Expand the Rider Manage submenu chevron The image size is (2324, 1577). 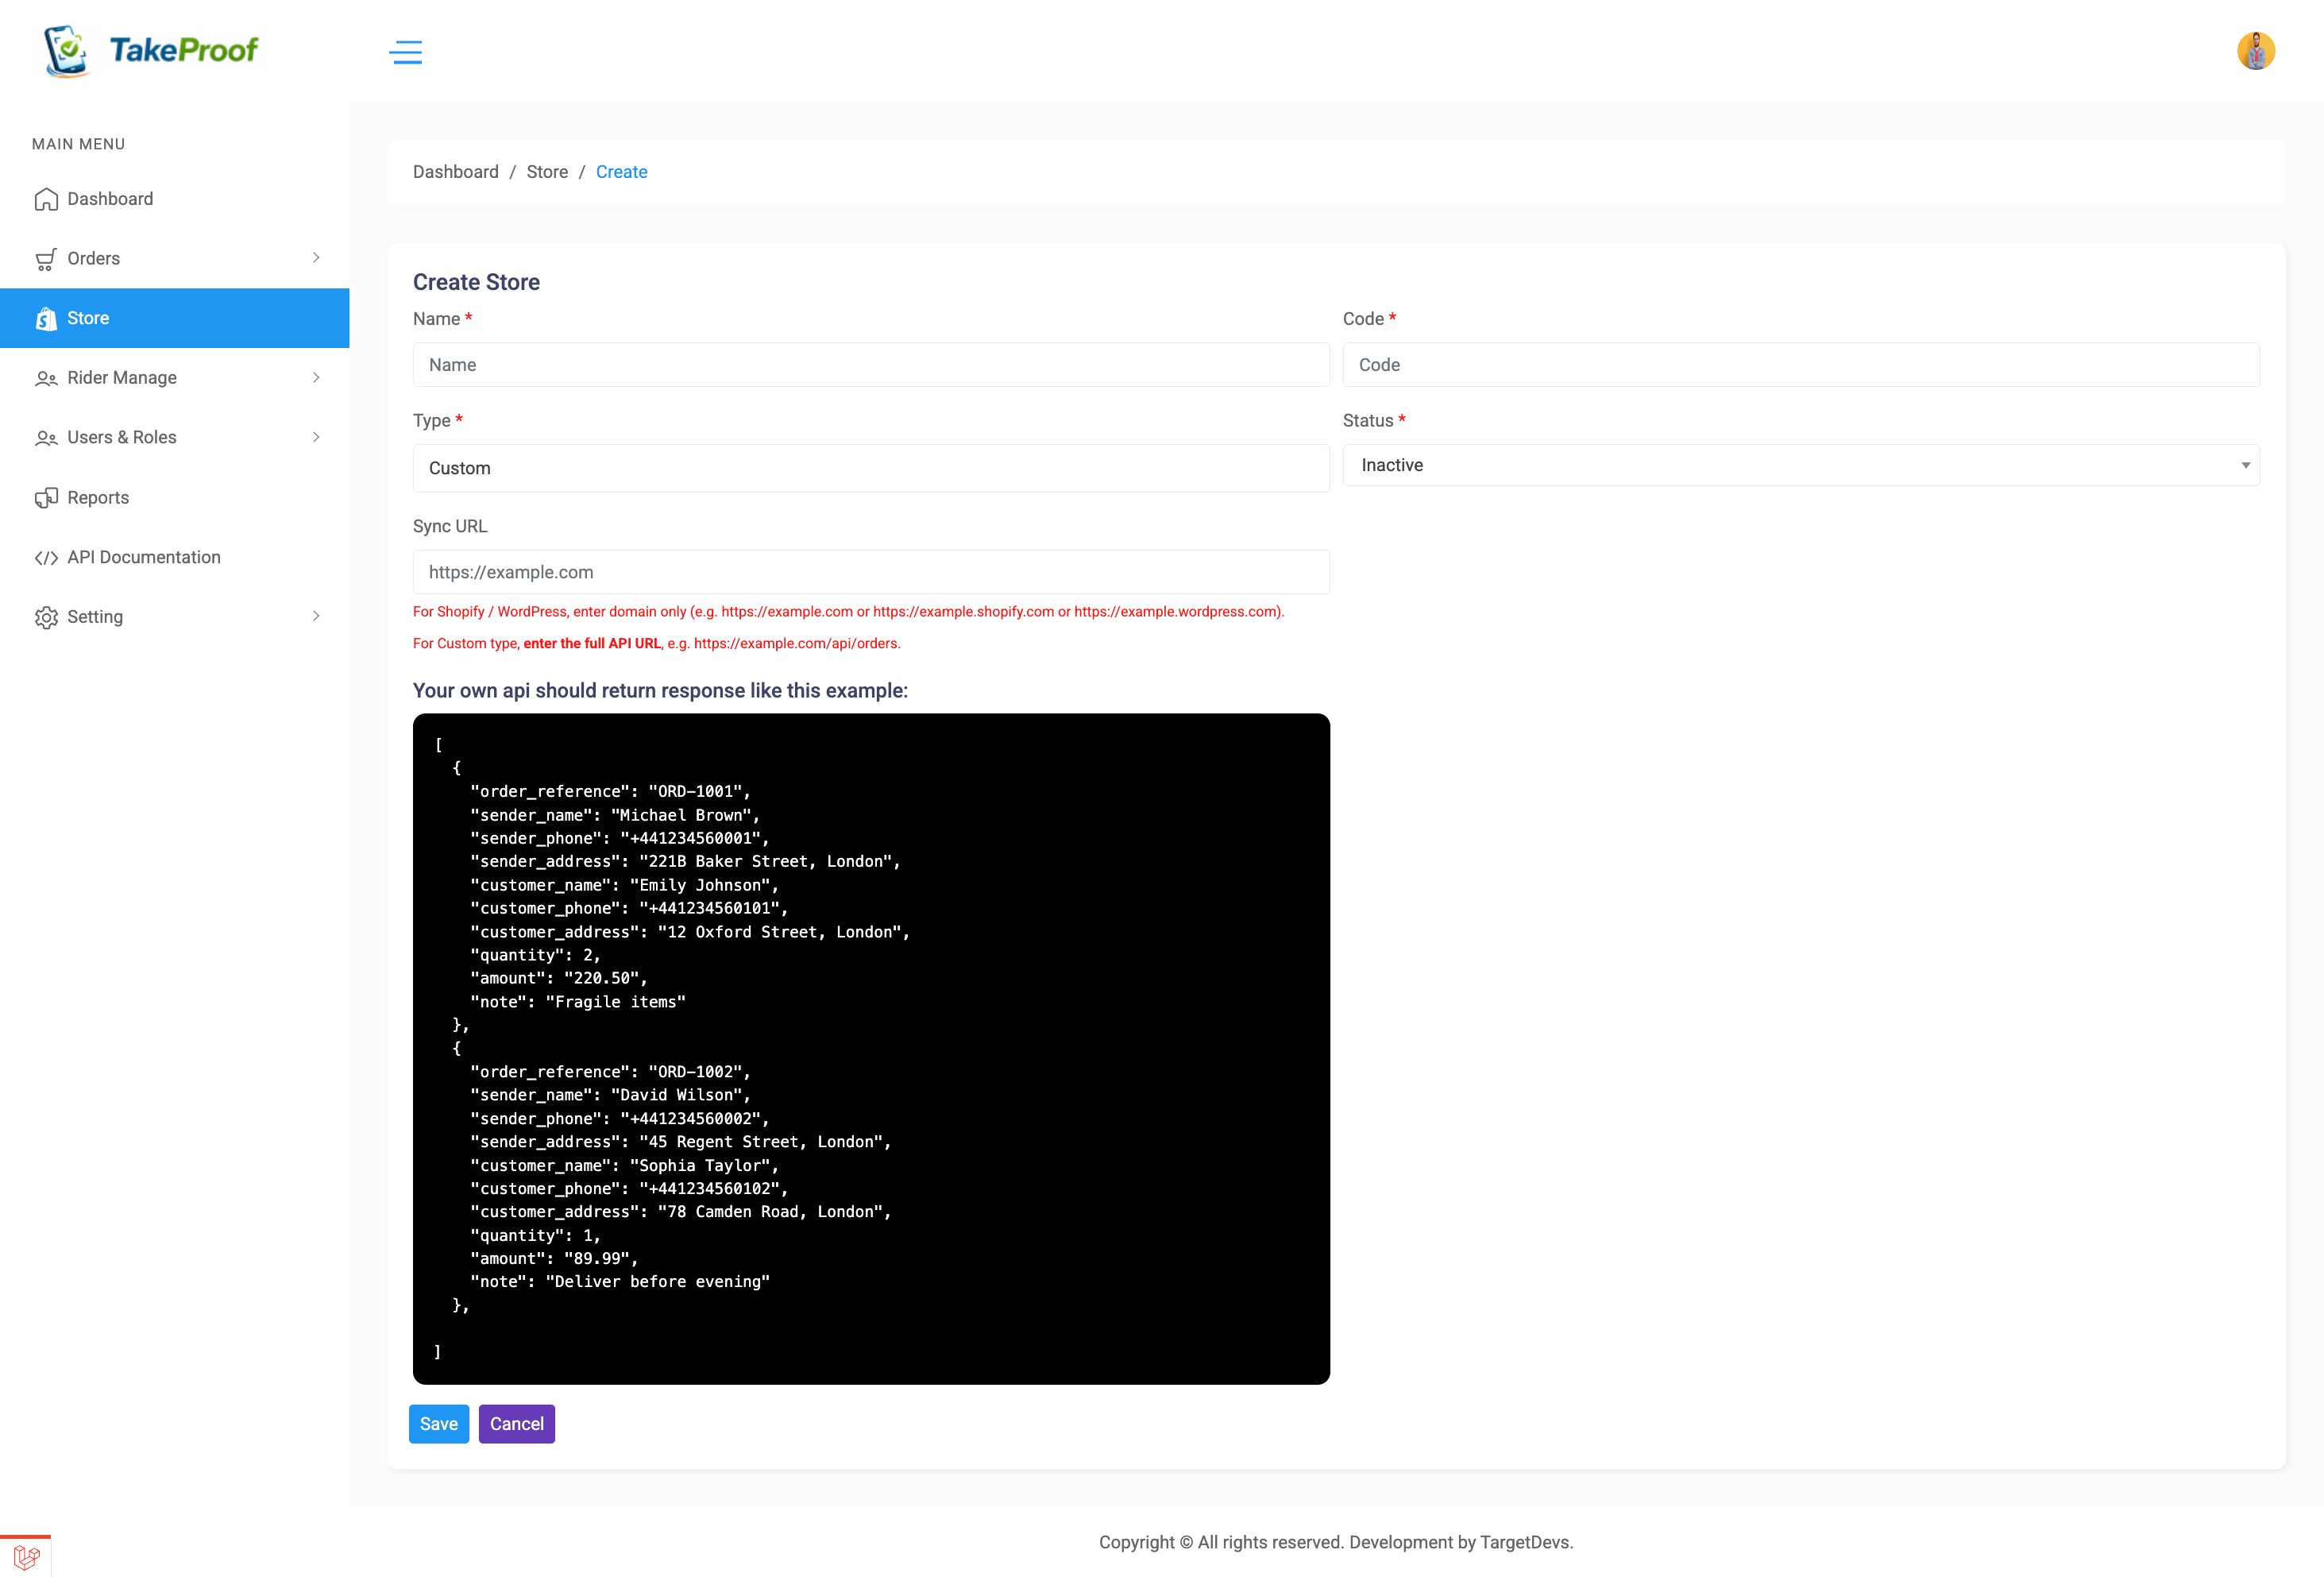coord(316,378)
